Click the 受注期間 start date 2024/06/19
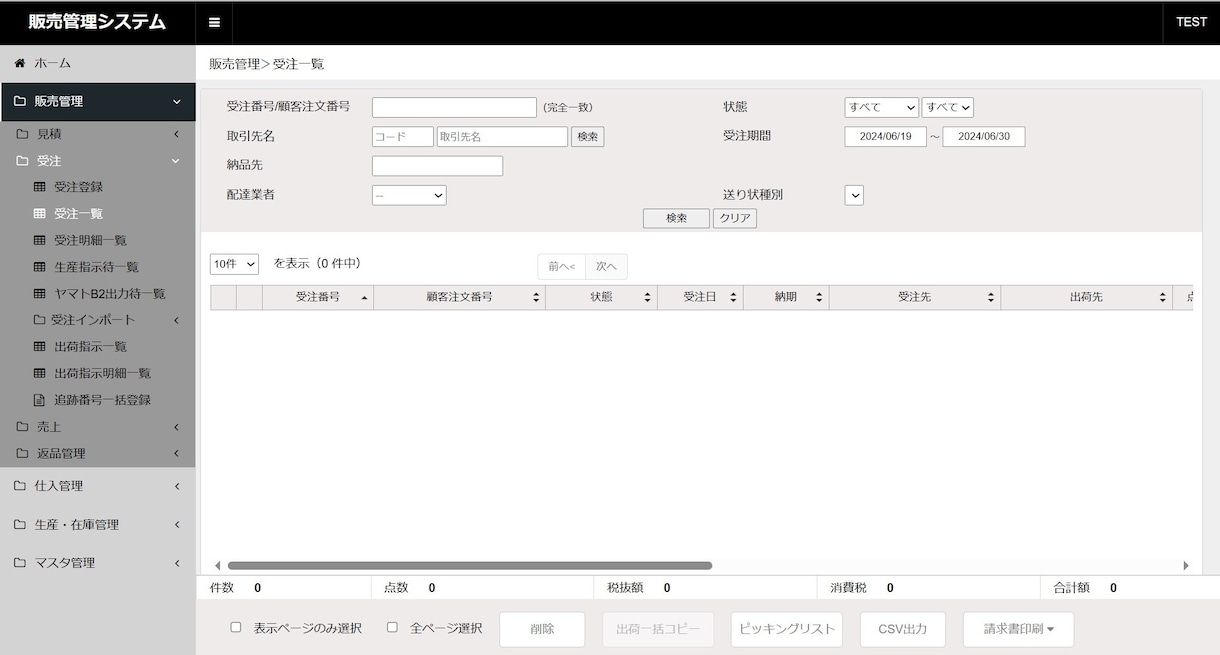The image size is (1220, 655). (x=885, y=137)
